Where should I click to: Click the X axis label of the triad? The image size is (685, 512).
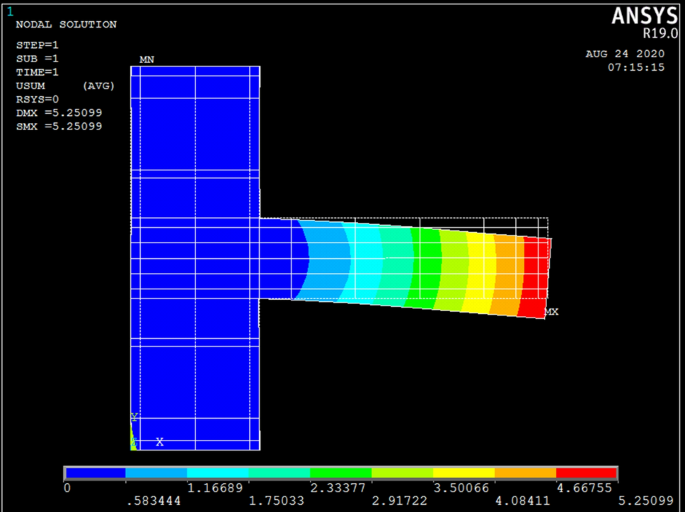click(x=159, y=441)
